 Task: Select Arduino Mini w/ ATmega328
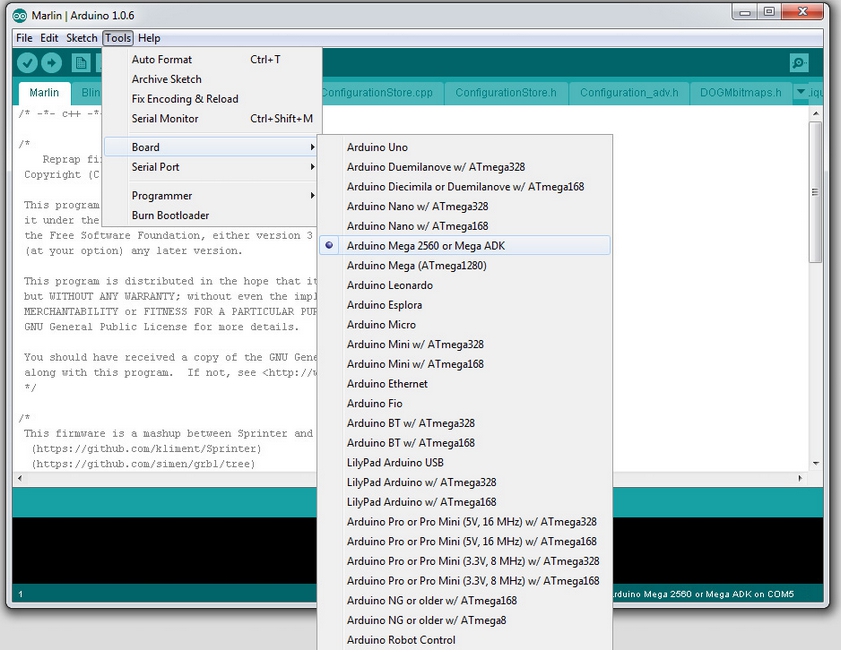coord(464,344)
